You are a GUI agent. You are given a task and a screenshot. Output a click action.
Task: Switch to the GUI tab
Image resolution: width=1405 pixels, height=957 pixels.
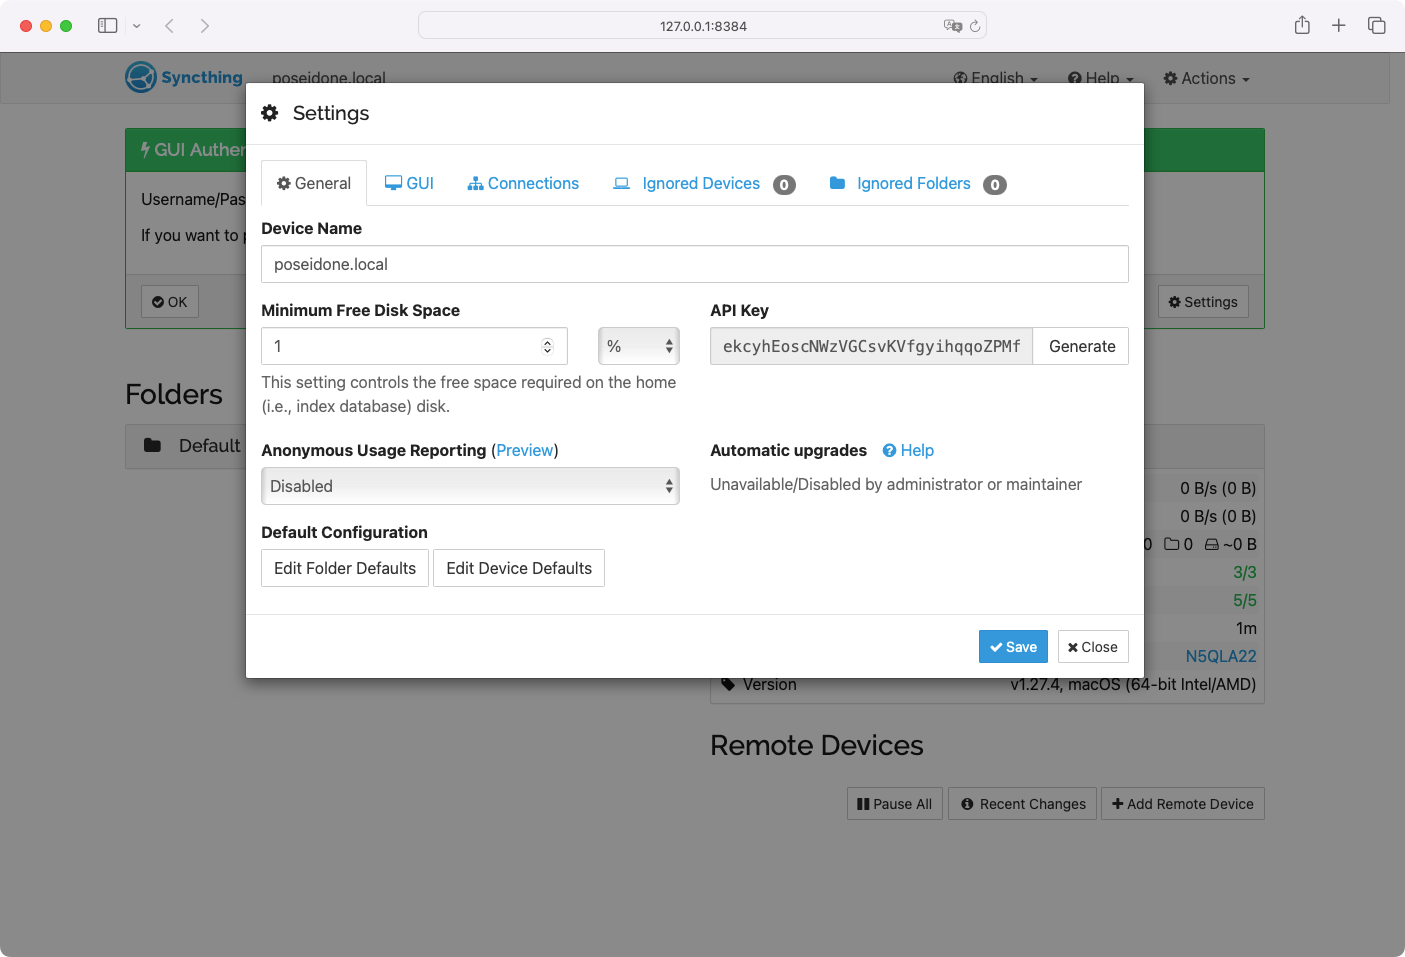pyautogui.click(x=410, y=184)
